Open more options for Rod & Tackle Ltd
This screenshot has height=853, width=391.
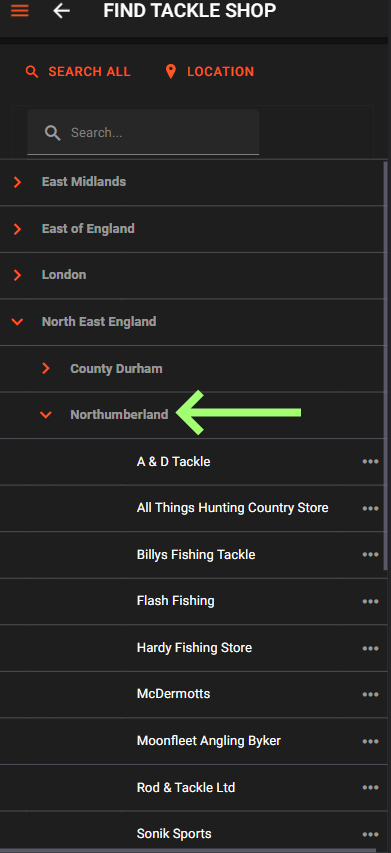tap(370, 787)
